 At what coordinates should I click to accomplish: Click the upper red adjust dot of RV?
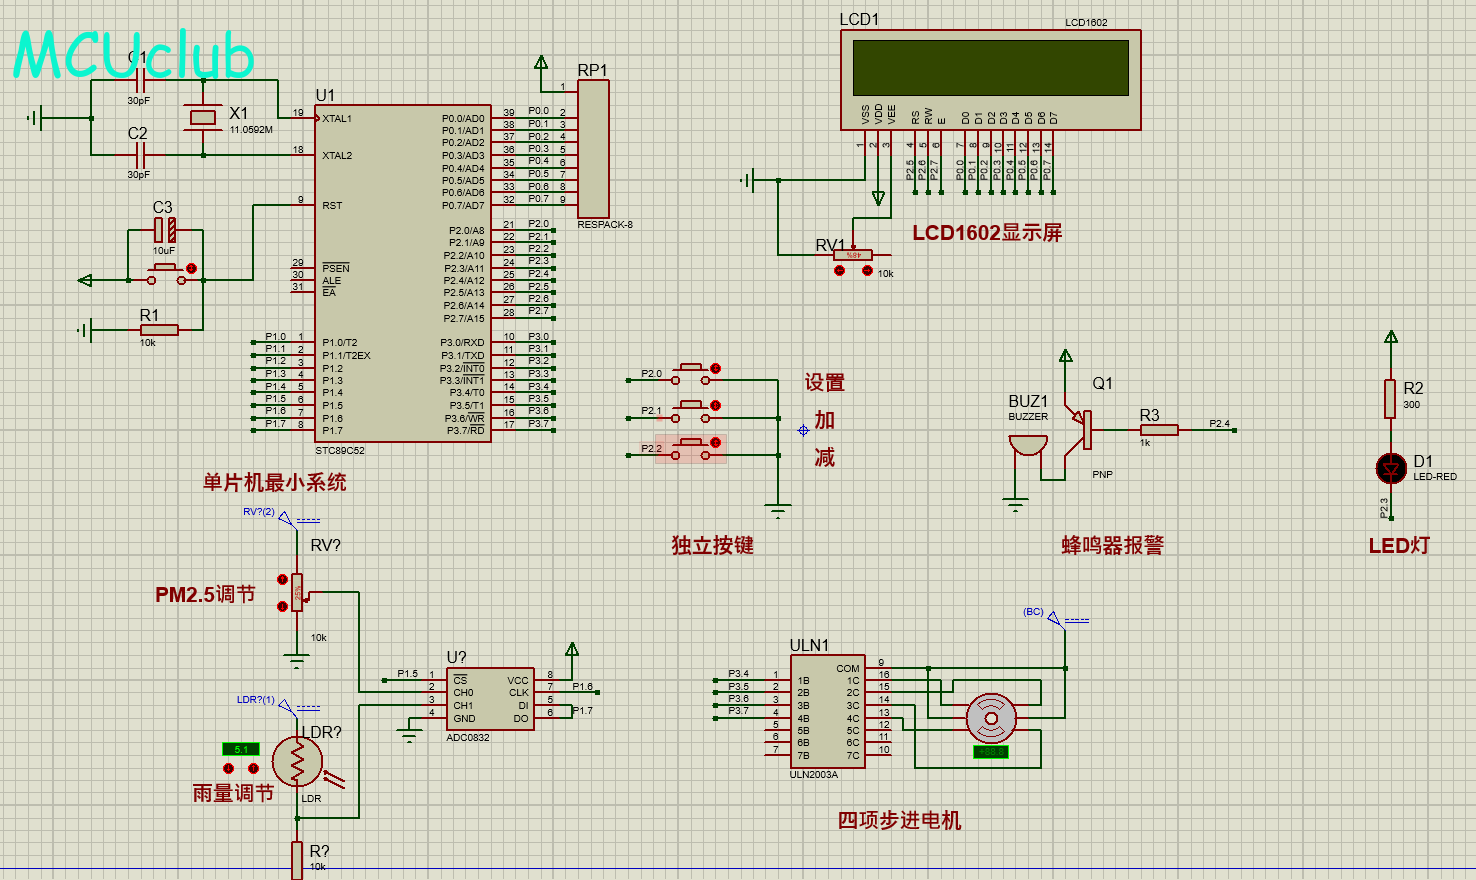(282, 579)
